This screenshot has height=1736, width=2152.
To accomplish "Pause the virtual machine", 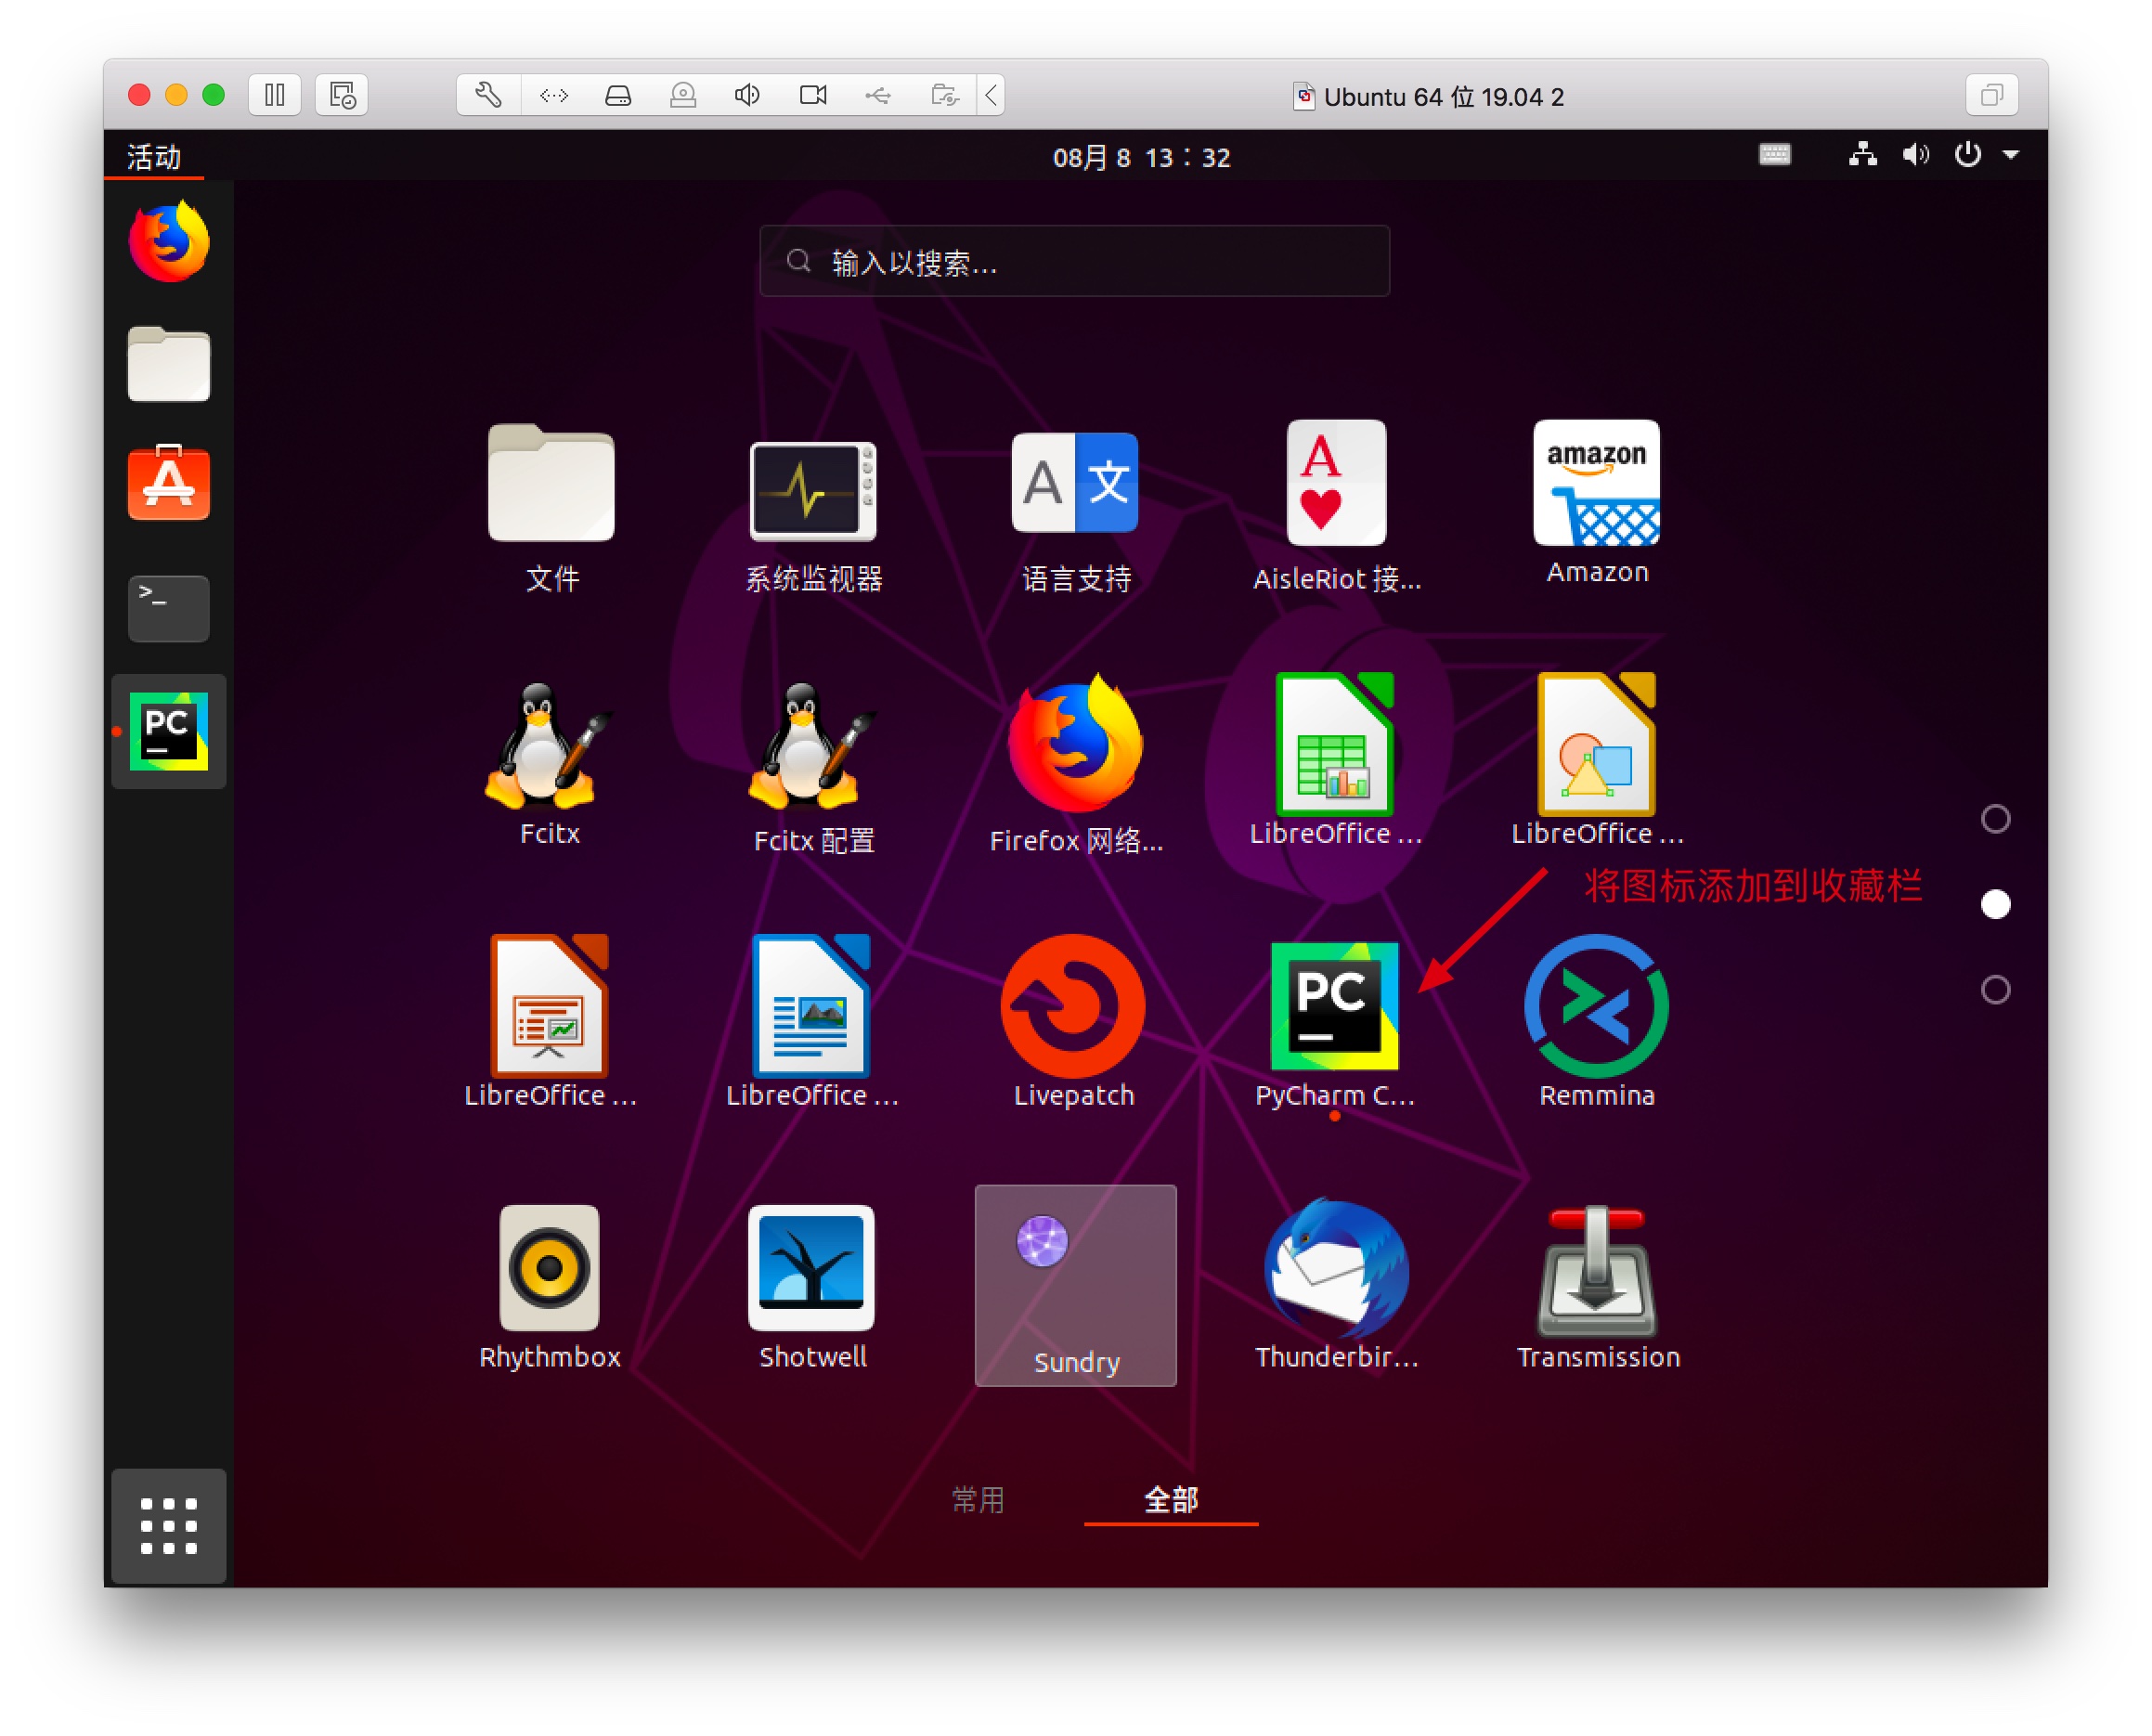I will click(x=275, y=95).
